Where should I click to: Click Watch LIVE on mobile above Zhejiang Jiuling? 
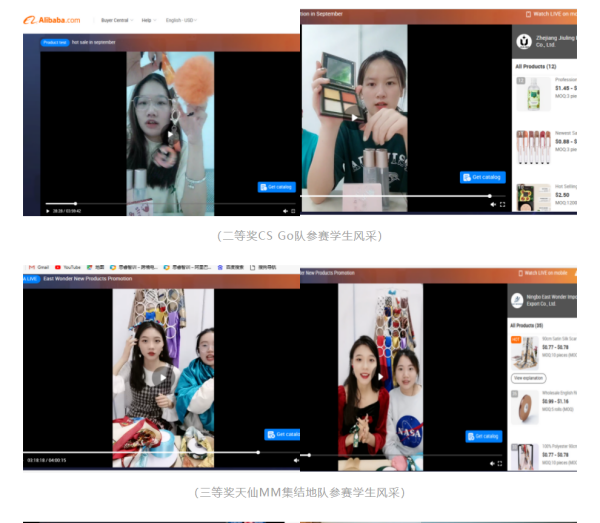pyautogui.click(x=551, y=14)
